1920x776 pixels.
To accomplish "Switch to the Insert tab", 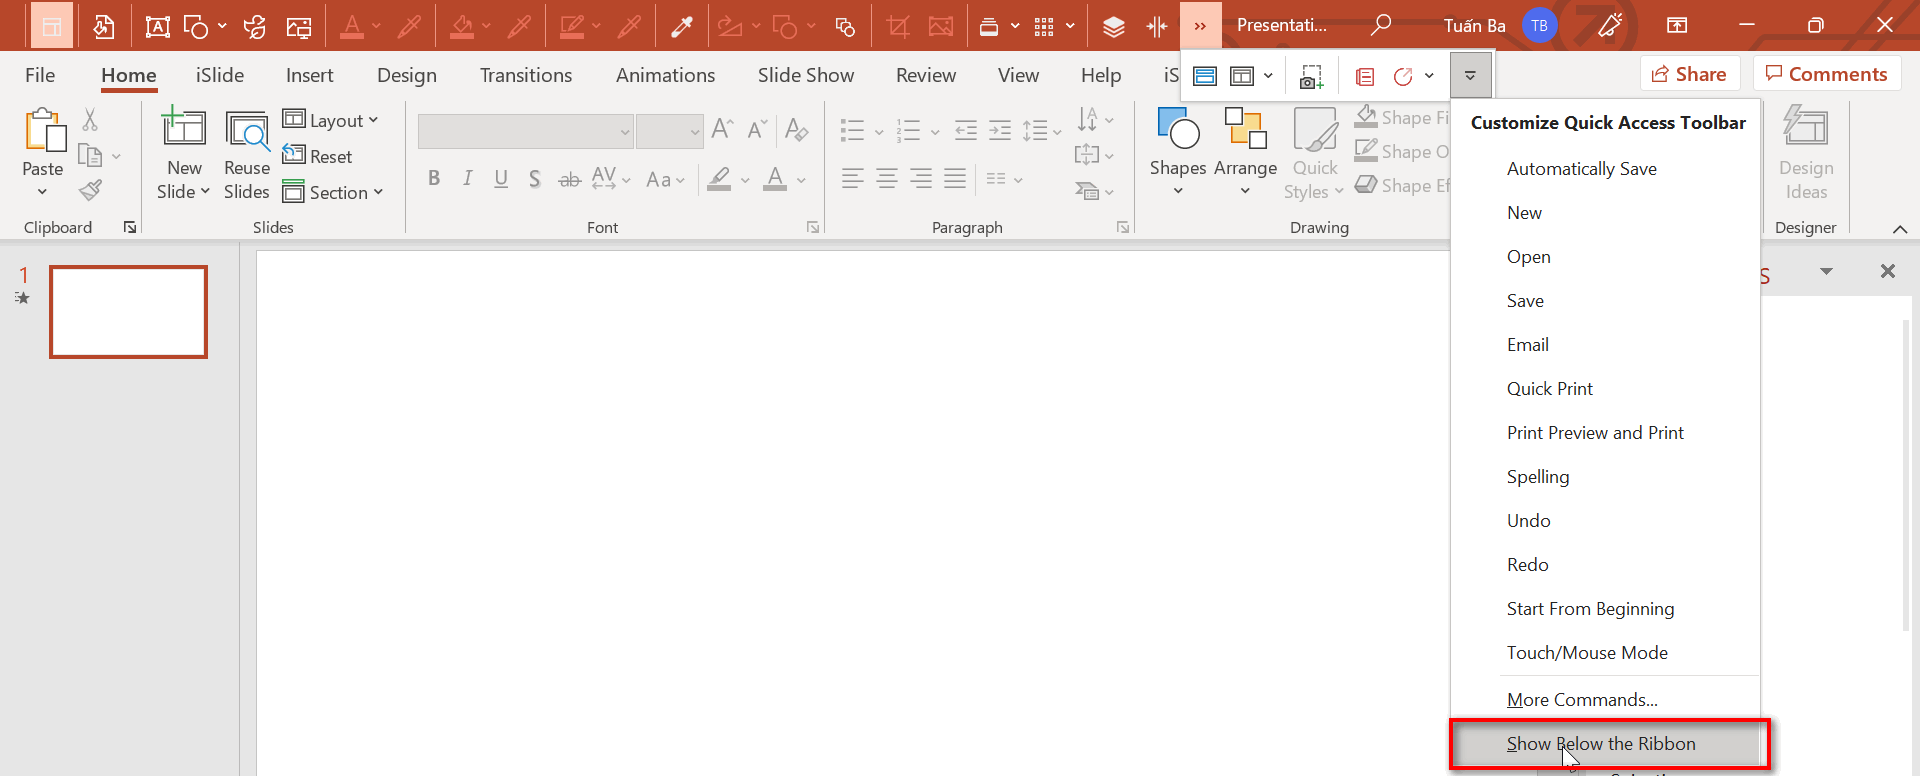I will tap(309, 75).
